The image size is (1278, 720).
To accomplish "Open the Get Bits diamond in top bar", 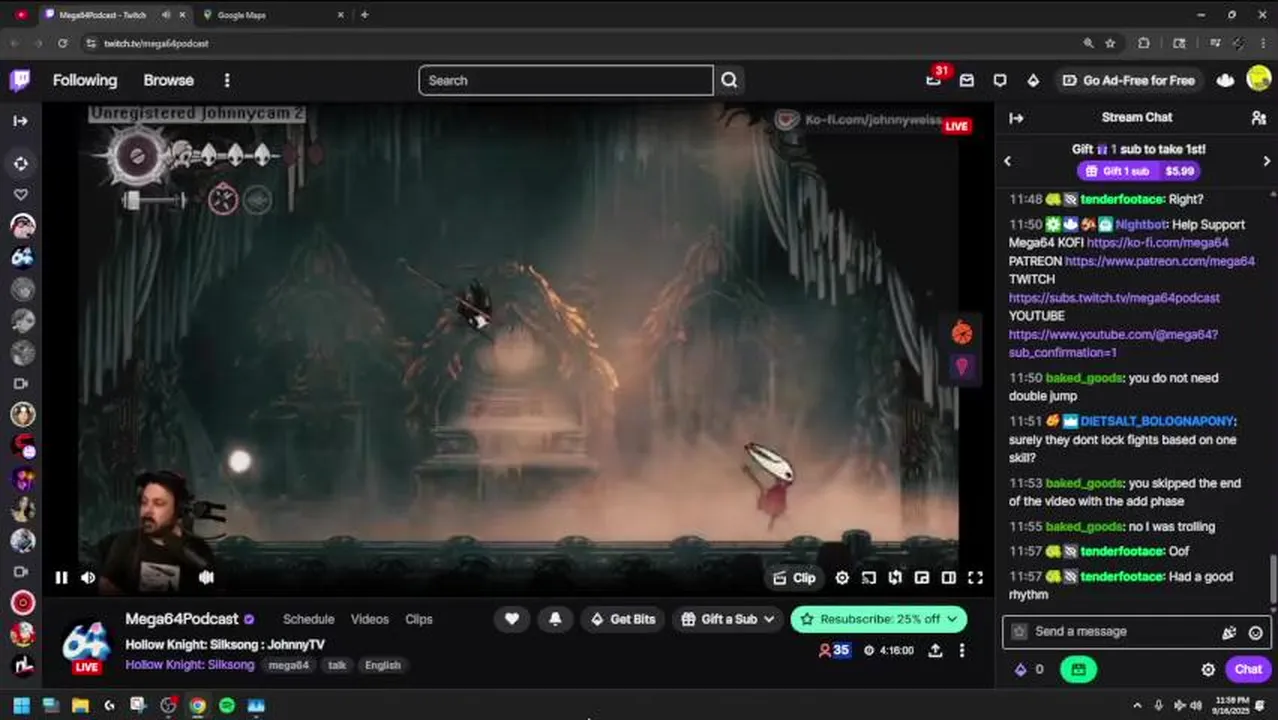I will [x=1033, y=80].
